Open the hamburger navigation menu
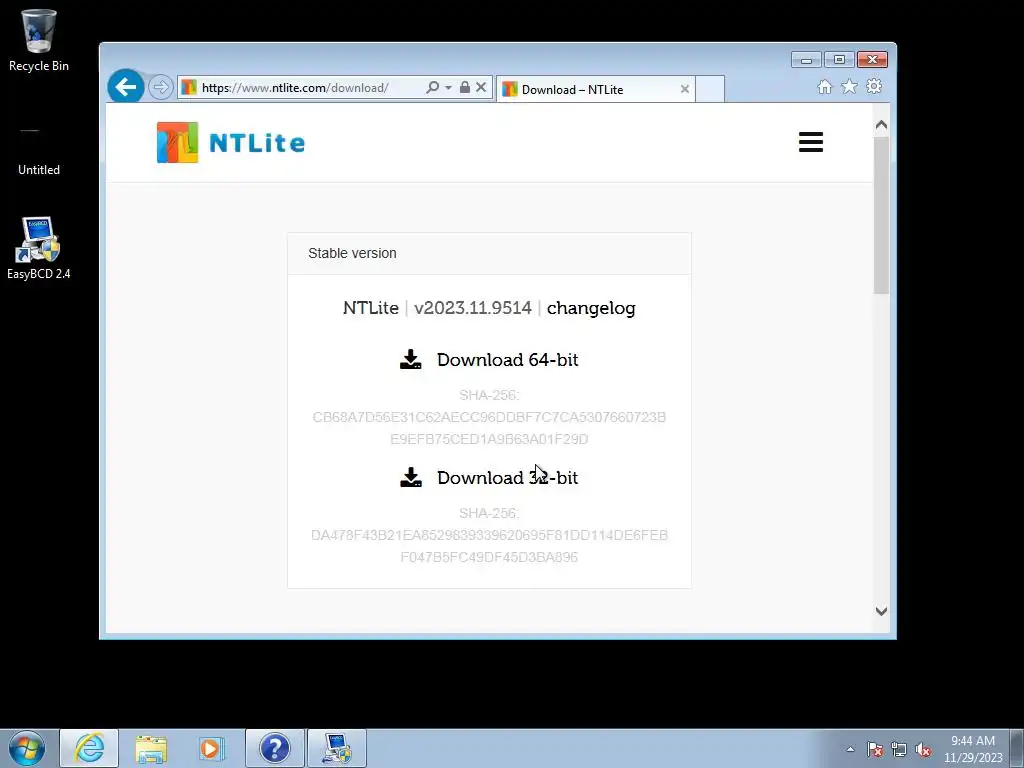 810,142
